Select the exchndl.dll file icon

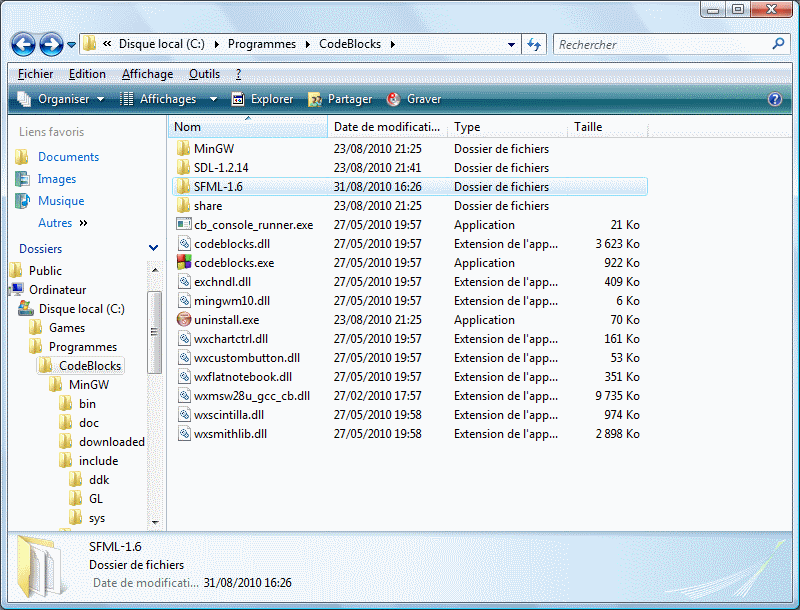[x=184, y=282]
